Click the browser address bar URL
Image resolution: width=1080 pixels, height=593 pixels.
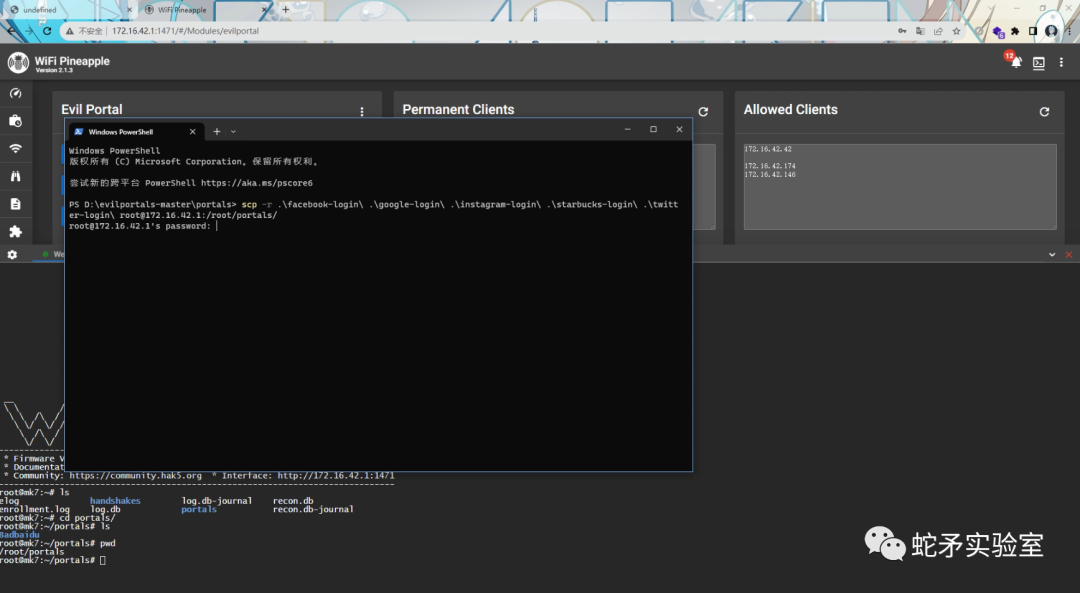185,31
